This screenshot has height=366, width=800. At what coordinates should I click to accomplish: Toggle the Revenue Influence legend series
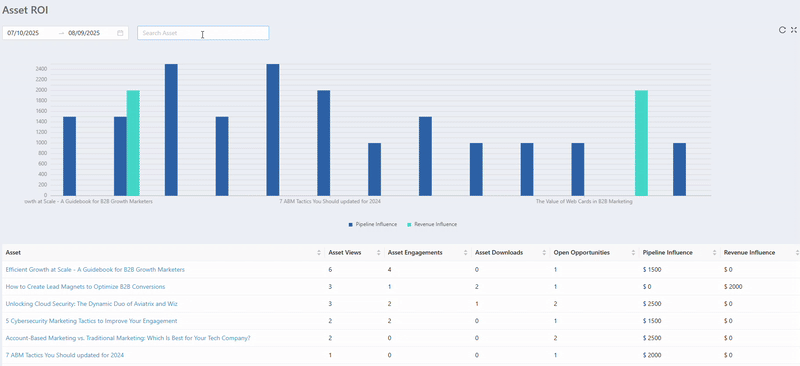coord(432,224)
